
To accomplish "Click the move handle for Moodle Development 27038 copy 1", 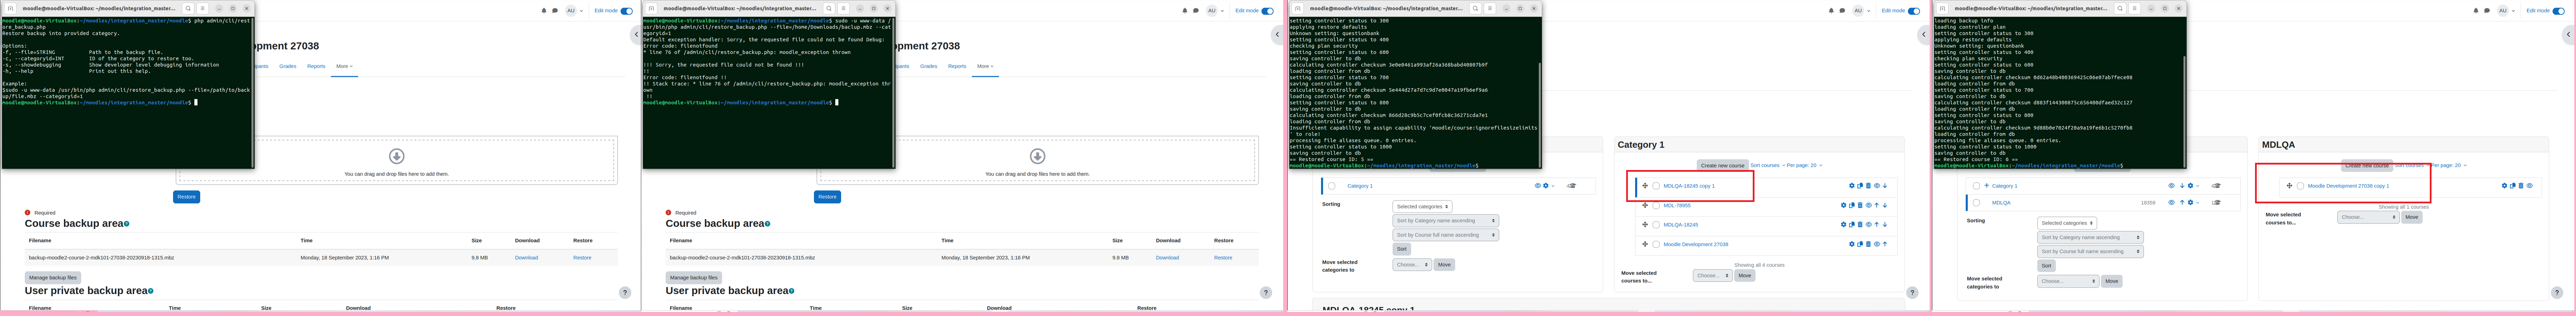I will 2289,186.
